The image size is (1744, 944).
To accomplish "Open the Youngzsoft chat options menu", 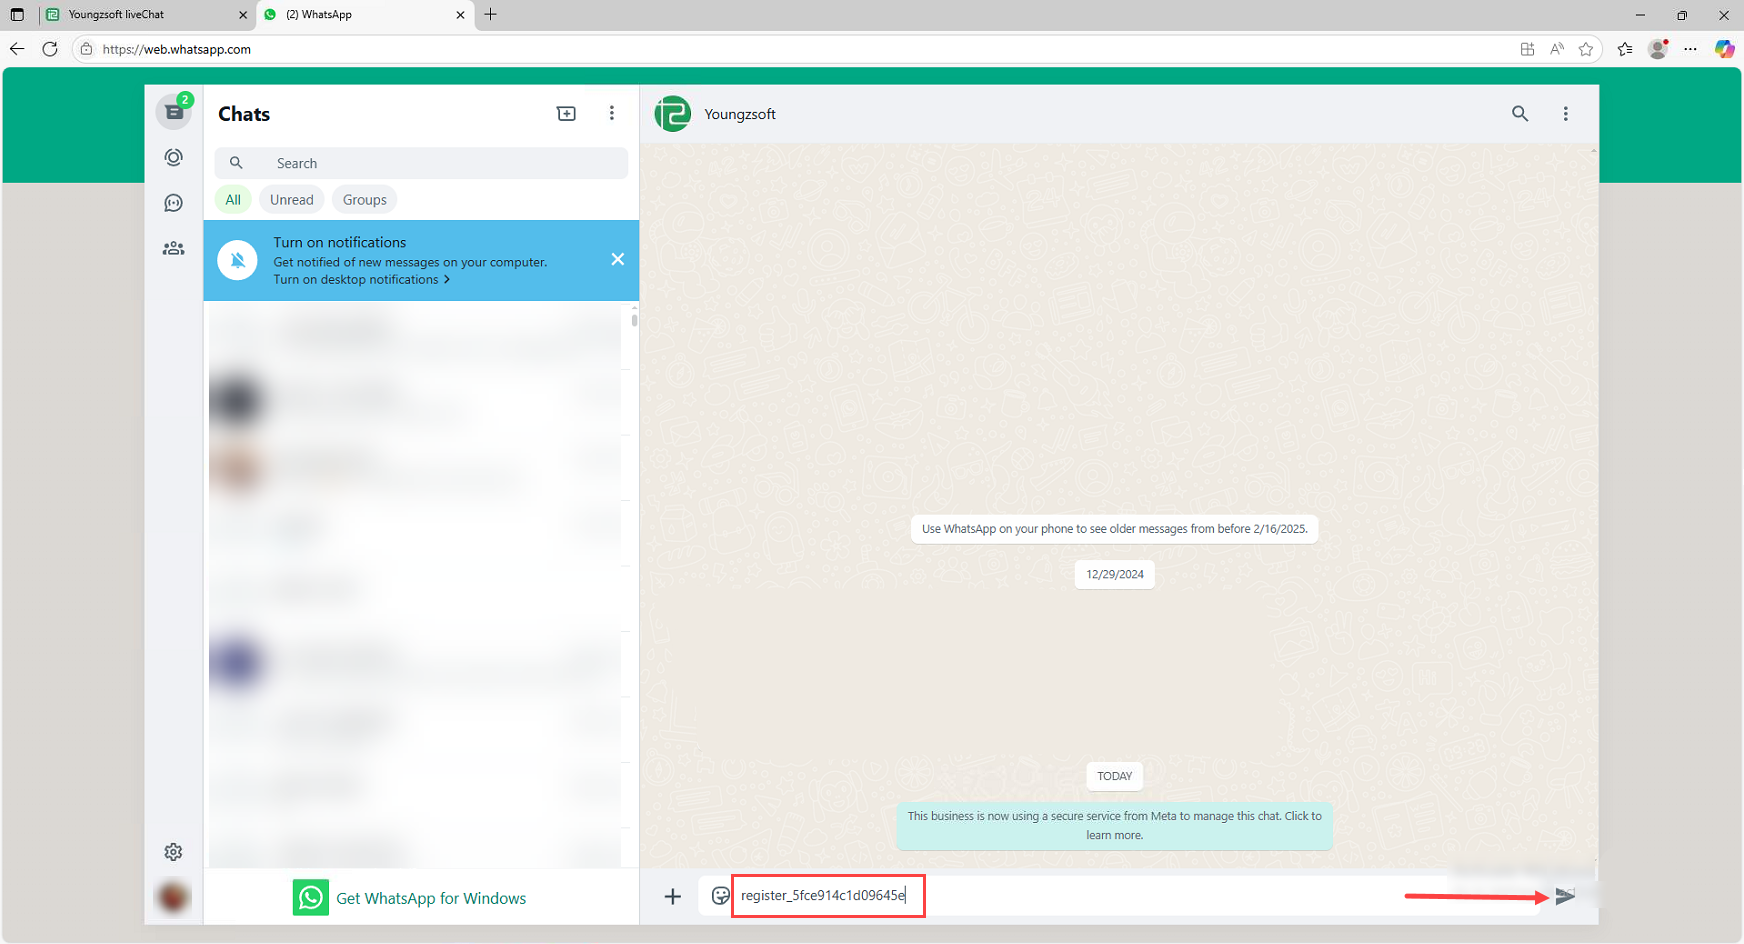I will coord(1566,114).
